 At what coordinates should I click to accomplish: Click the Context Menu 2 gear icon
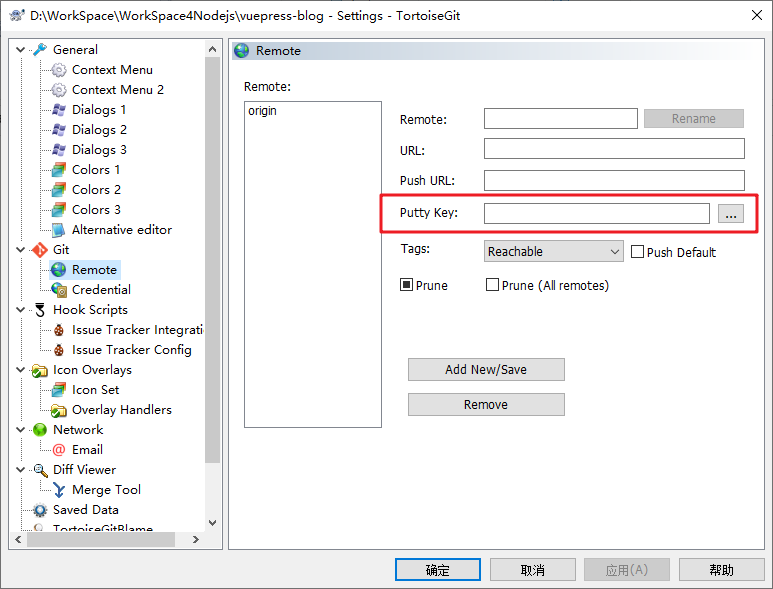[59, 90]
